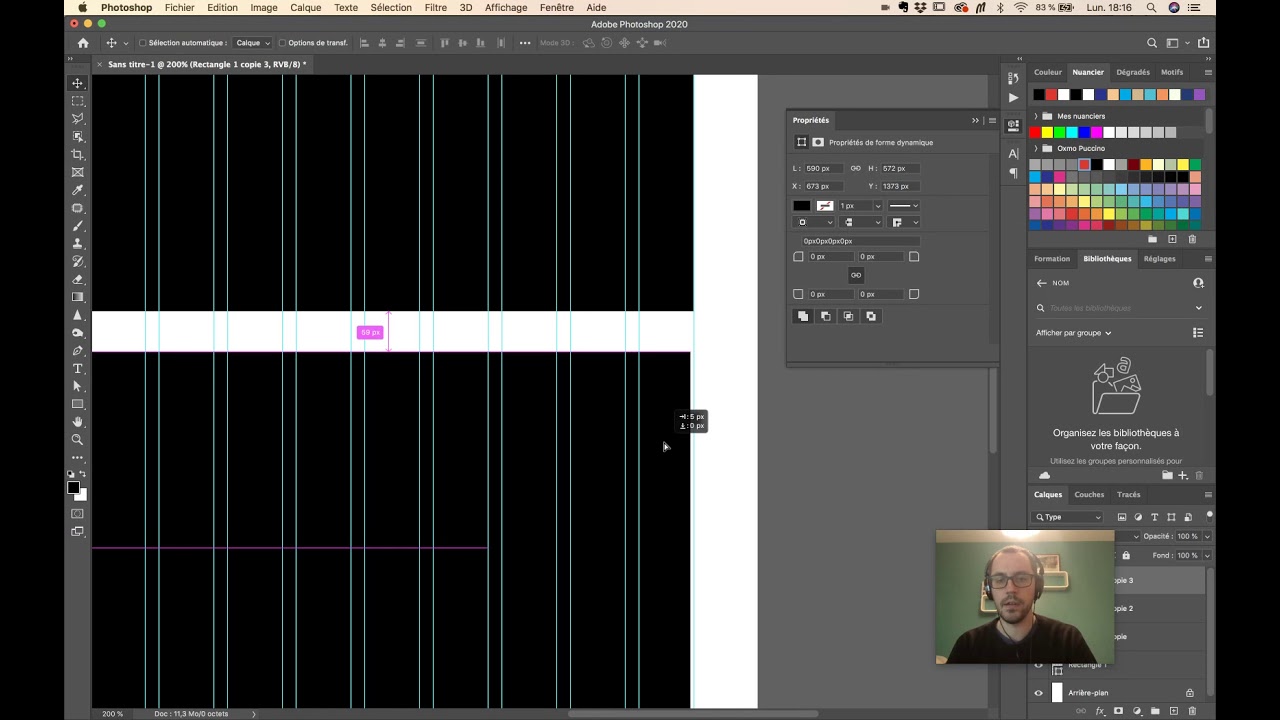Image resolution: width=1280 pixels, height=720 pixels.
Task: Select the Rectangle shape tool
Action: coord(78,404)
